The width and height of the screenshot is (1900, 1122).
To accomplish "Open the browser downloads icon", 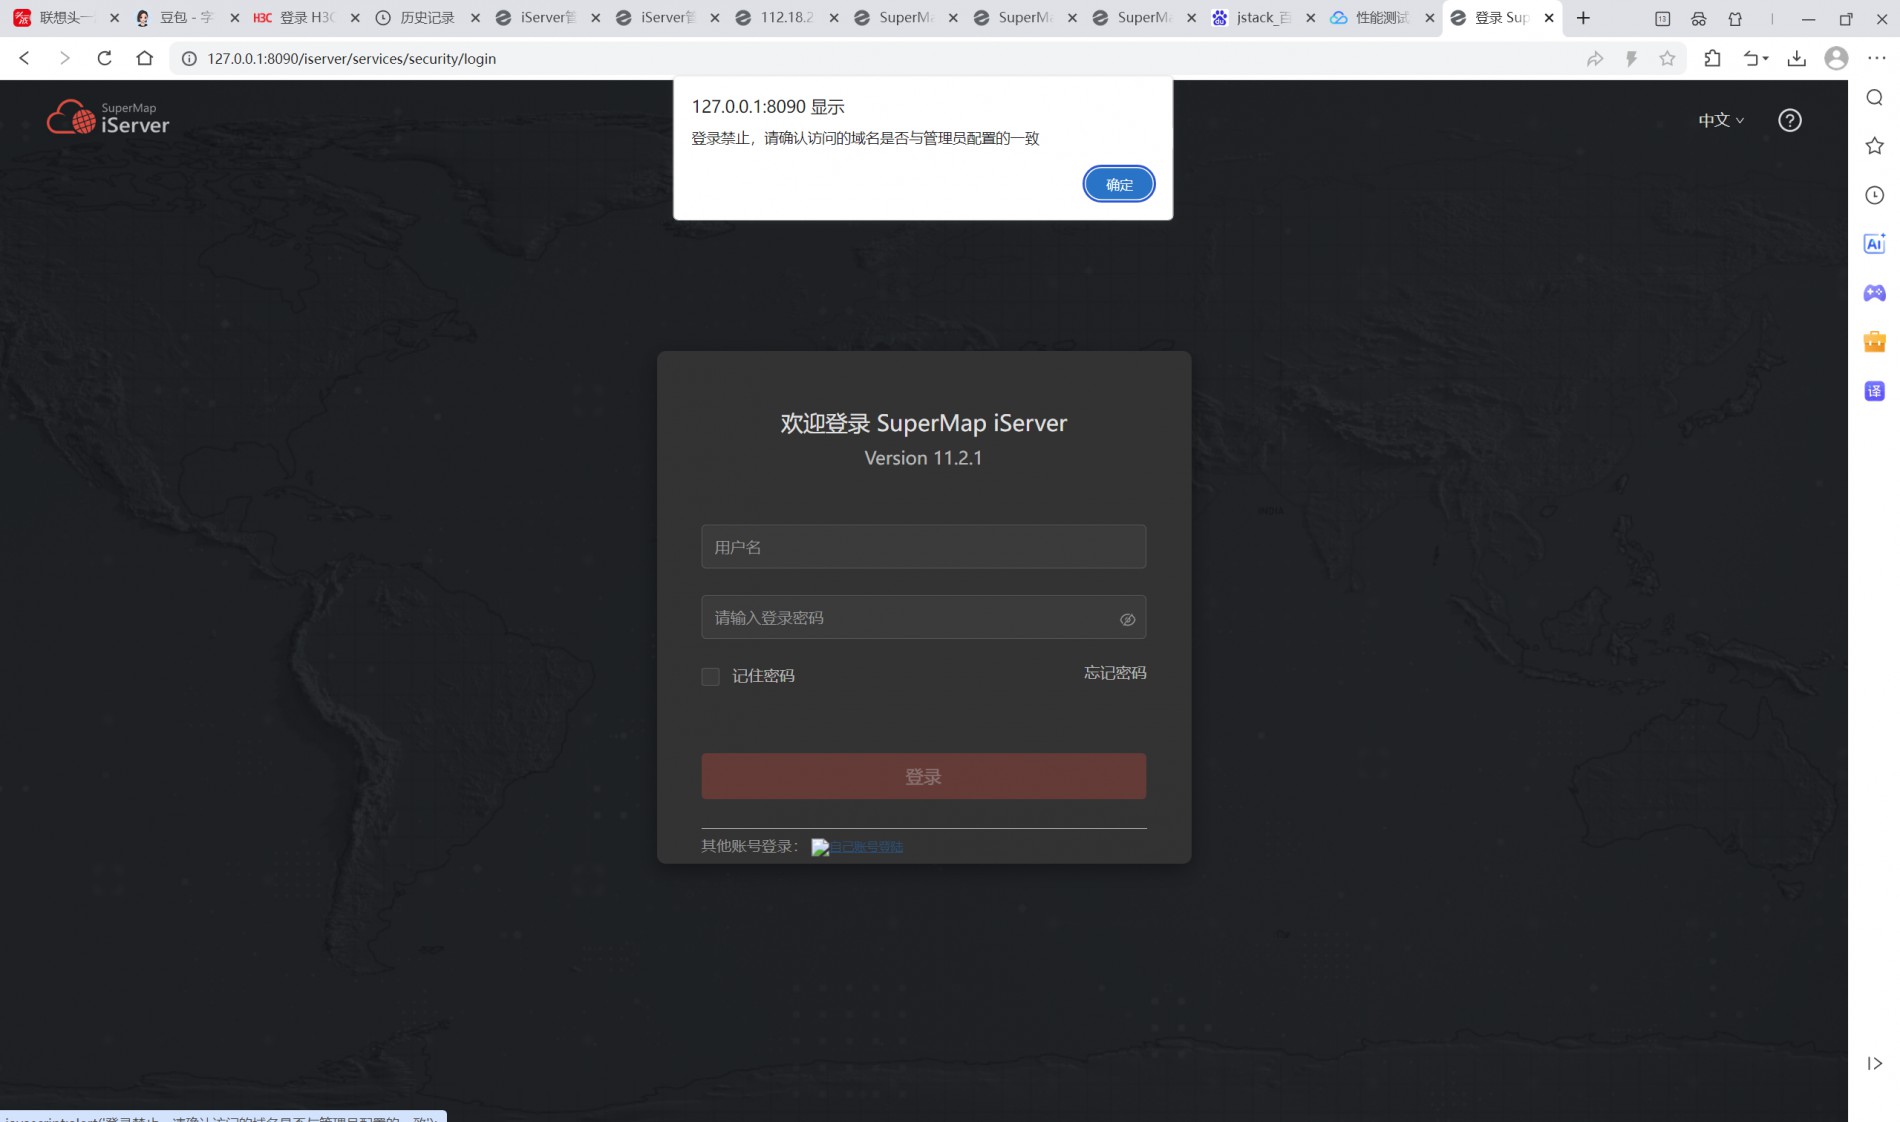I will tap(1796, 59).
